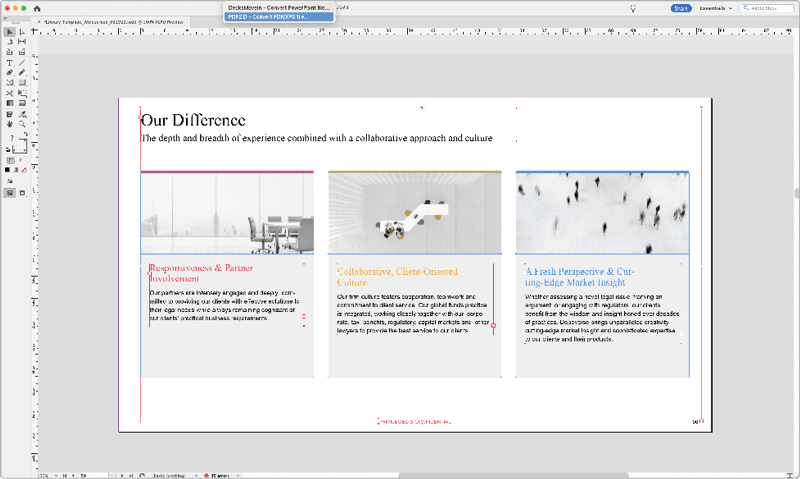Click the Home icon in title bar
Image resolution: width=800 pixels, height=479 pixels.
37,8
